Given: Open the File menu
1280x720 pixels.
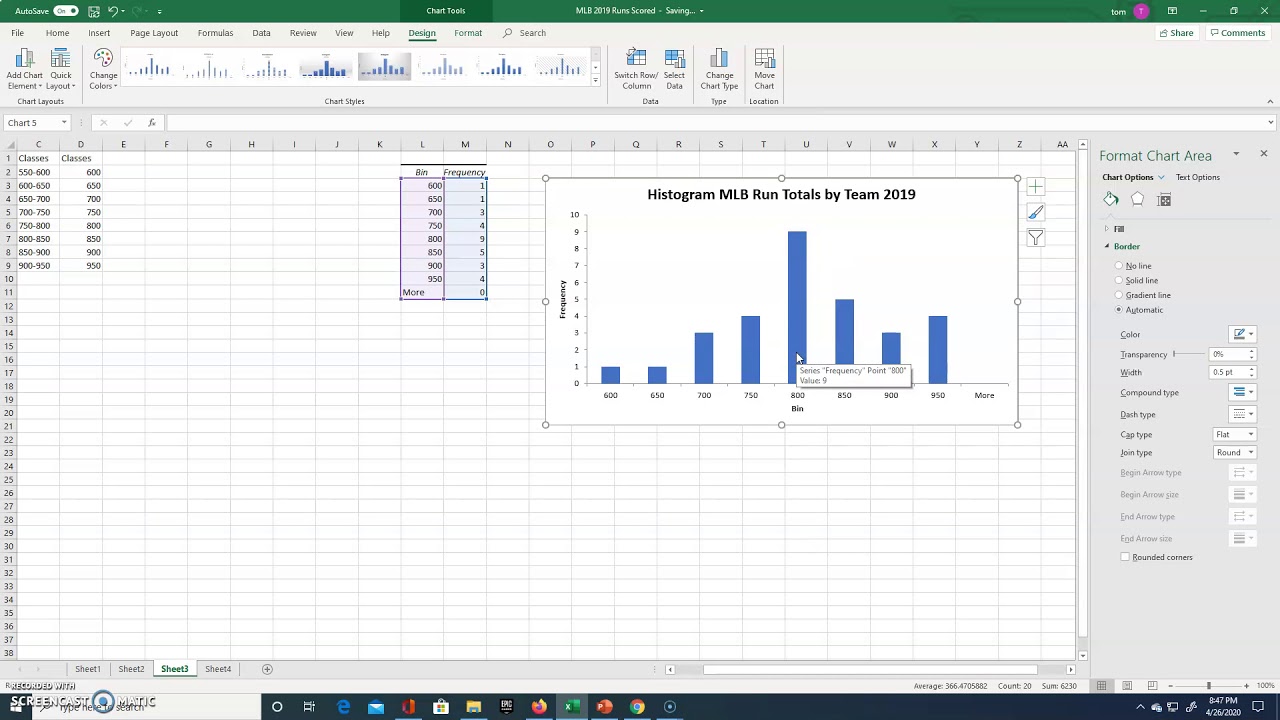Looking at the screenshot, I should 17,33.
